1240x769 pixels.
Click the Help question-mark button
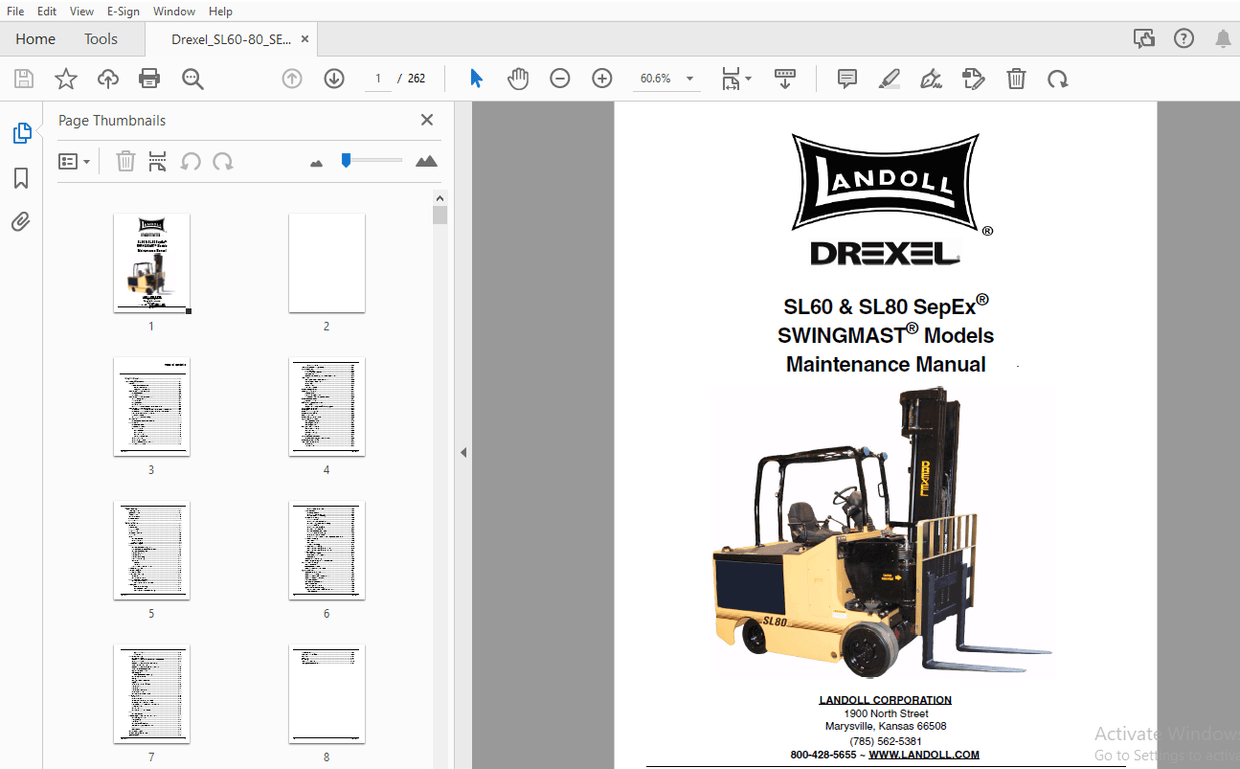1183,38
